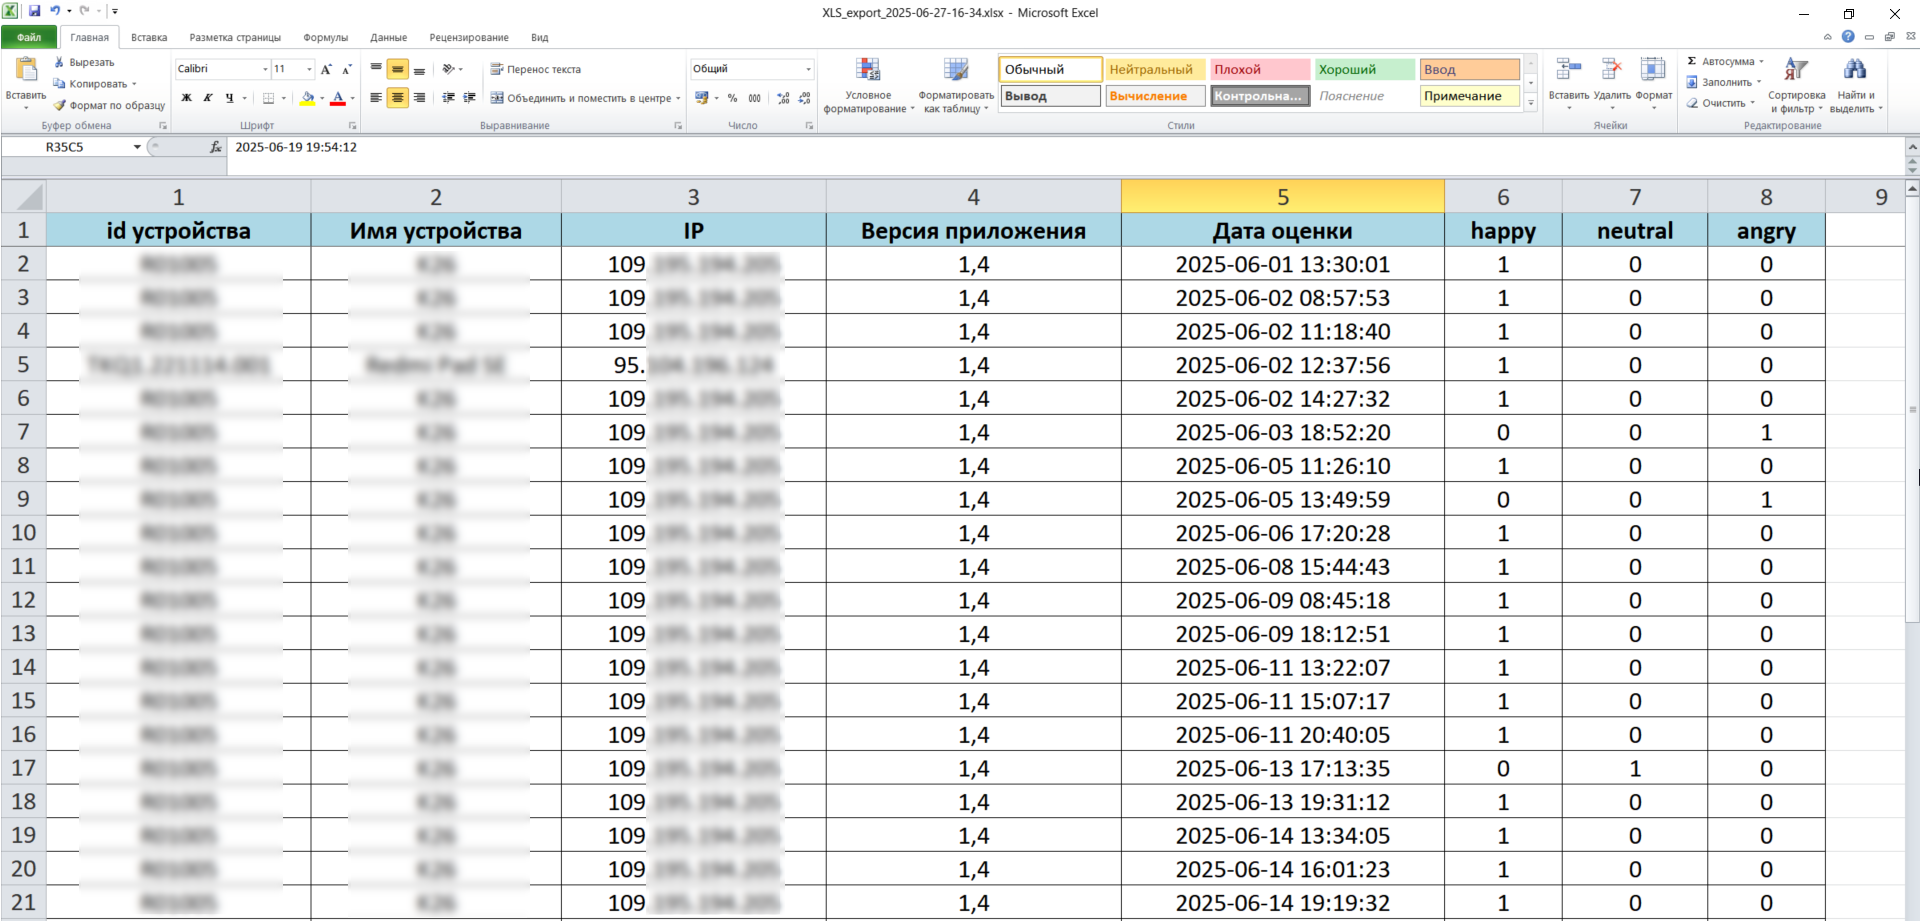The width and height of the screenshot is (1920, 921).
Task: Switch to Данные tab
Action: tap(388, 37)
